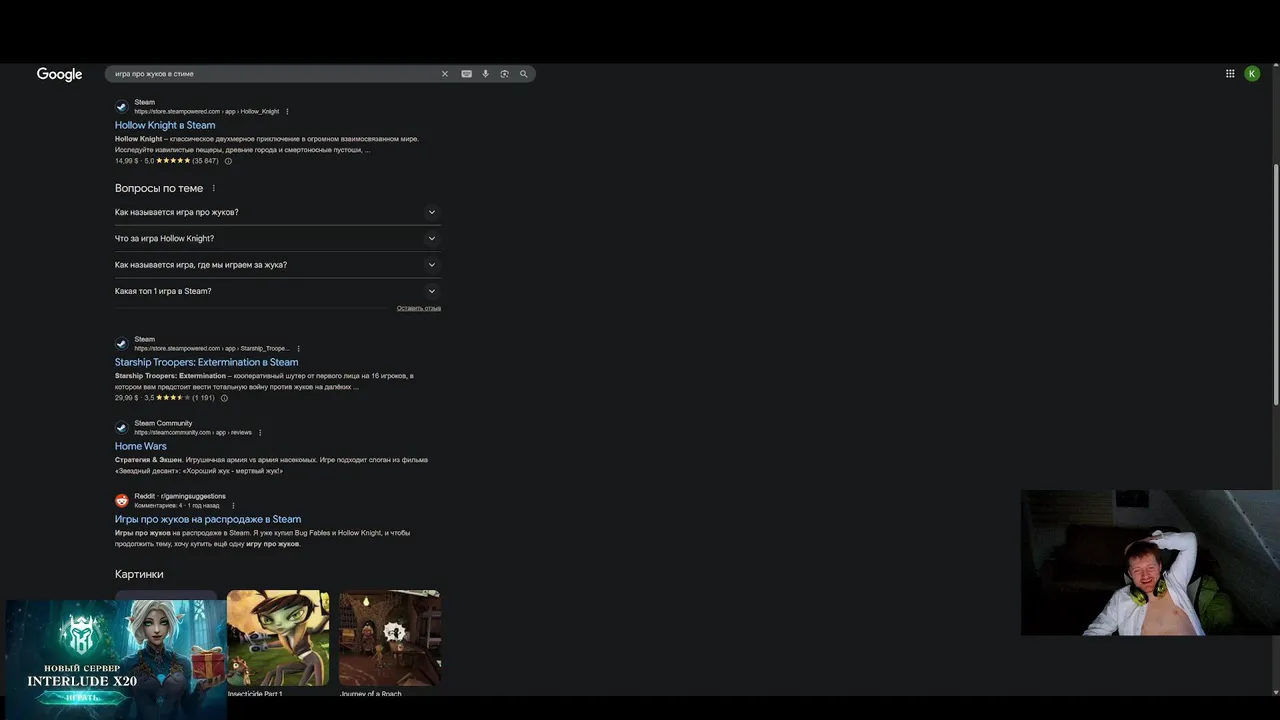Screen dimensions: 1280x720
Task: Open the Home Wars link
Action: (x=141, y=446)
